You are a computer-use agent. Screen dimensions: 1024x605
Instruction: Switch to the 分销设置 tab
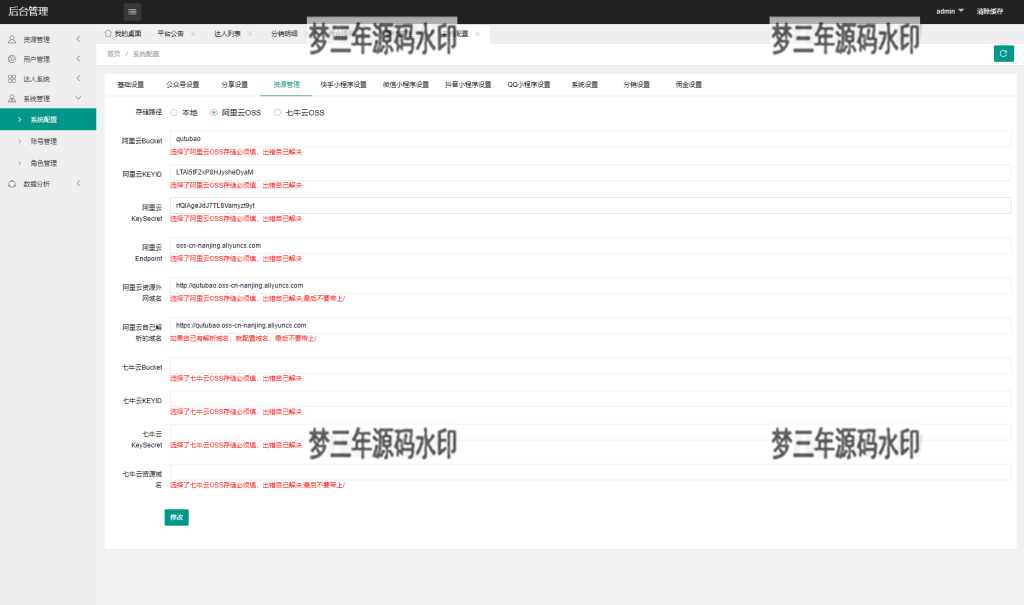636,85
